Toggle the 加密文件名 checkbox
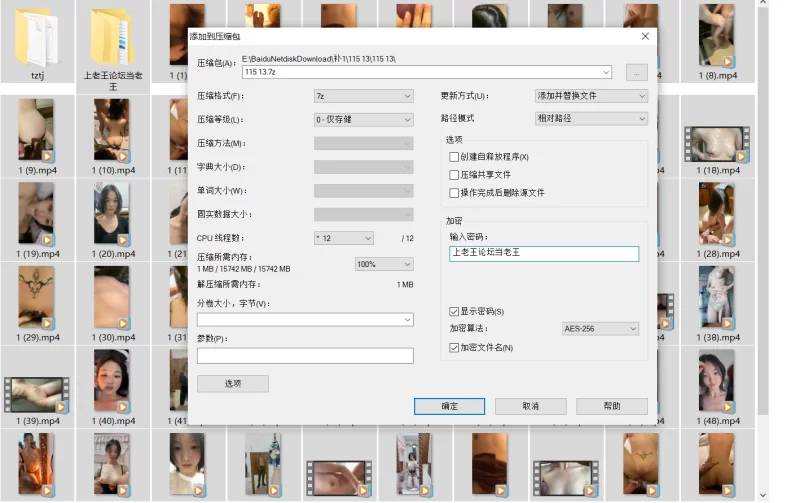 click(455, 347)
